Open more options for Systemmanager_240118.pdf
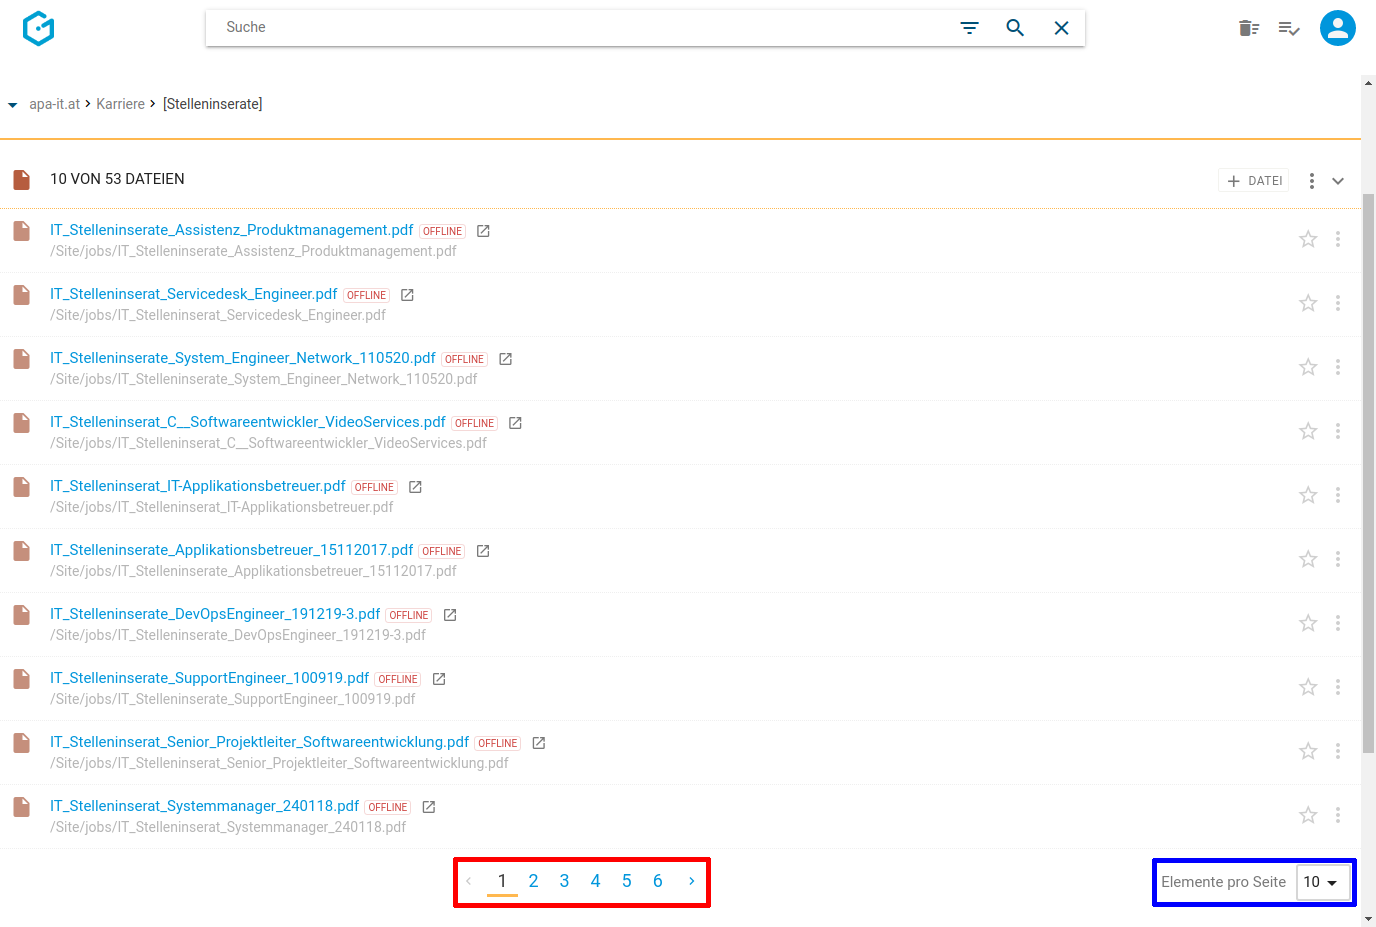Screen dimensions: 1376x927 (x=1338, y=815)
